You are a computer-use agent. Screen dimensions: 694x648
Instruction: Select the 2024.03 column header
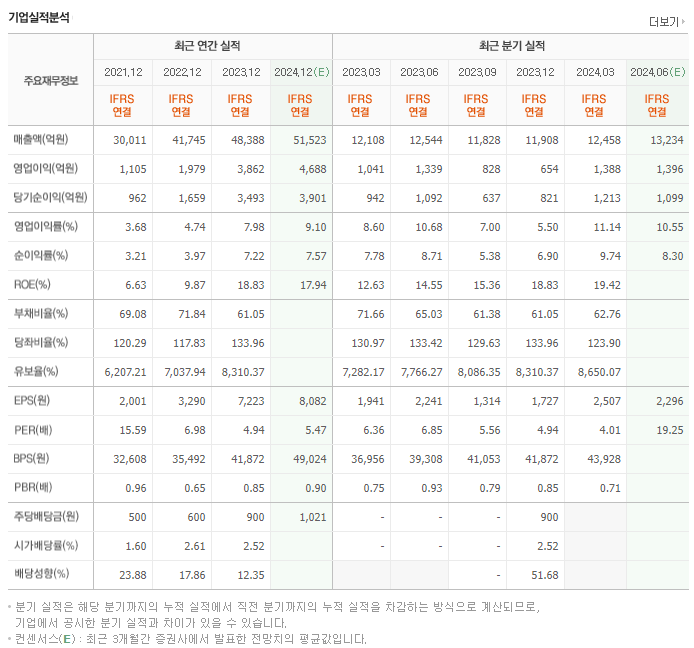click(595, 72)
